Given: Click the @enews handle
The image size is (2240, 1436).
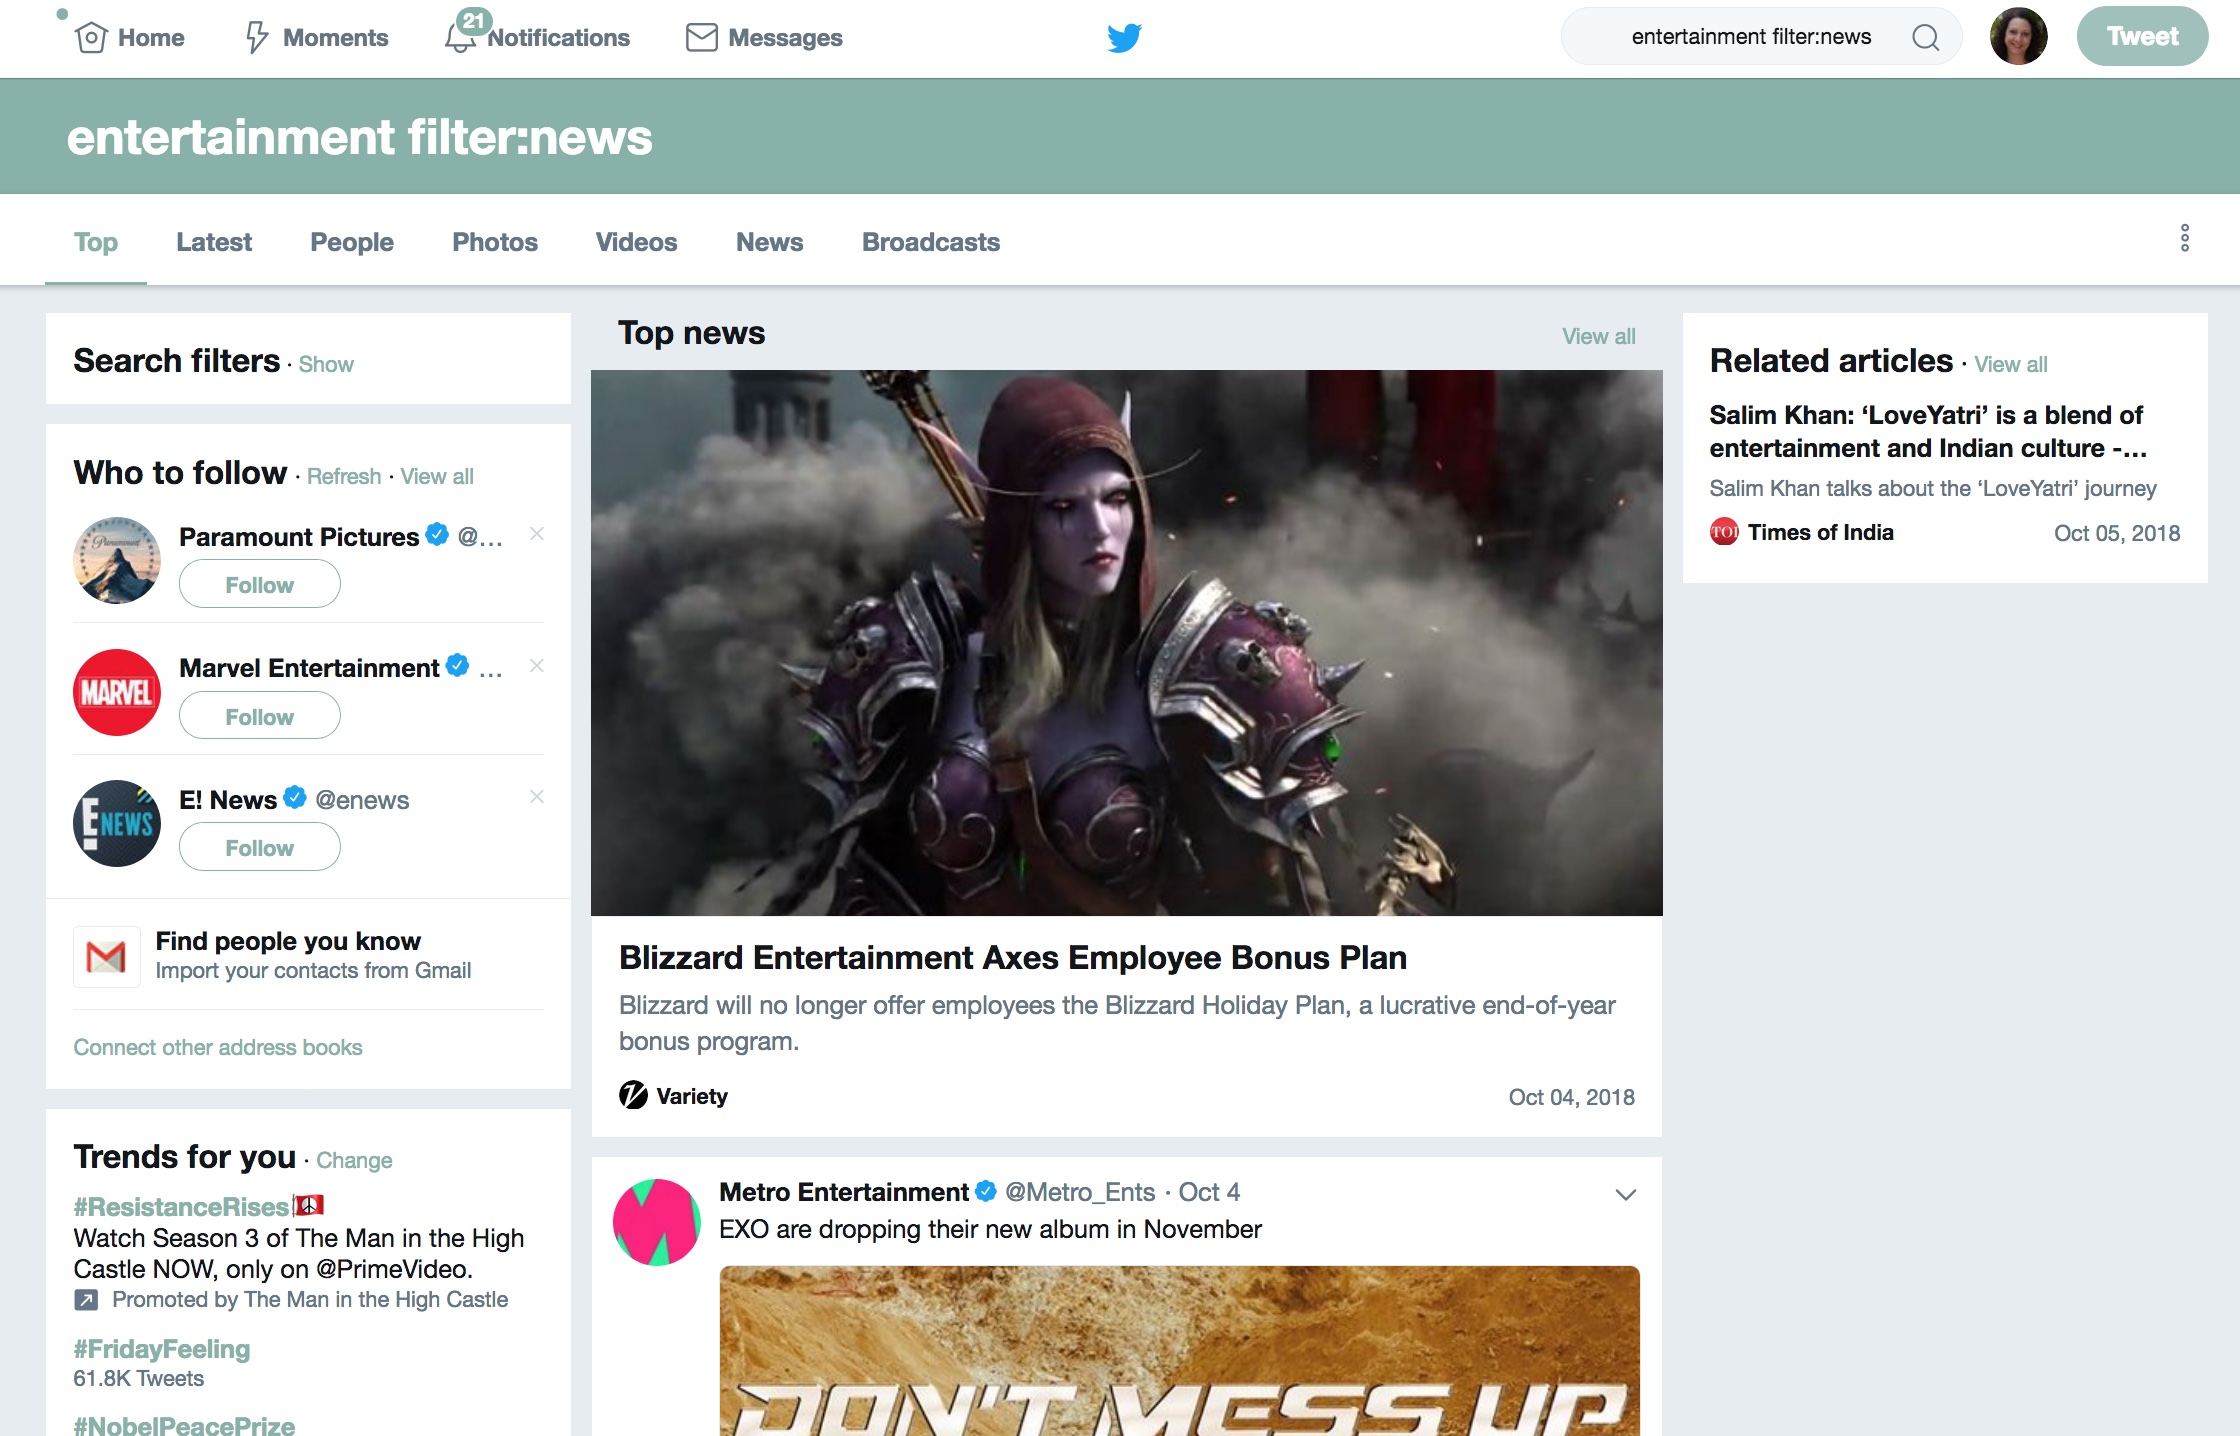Looking at the screenshot, I should click(362, 800).
